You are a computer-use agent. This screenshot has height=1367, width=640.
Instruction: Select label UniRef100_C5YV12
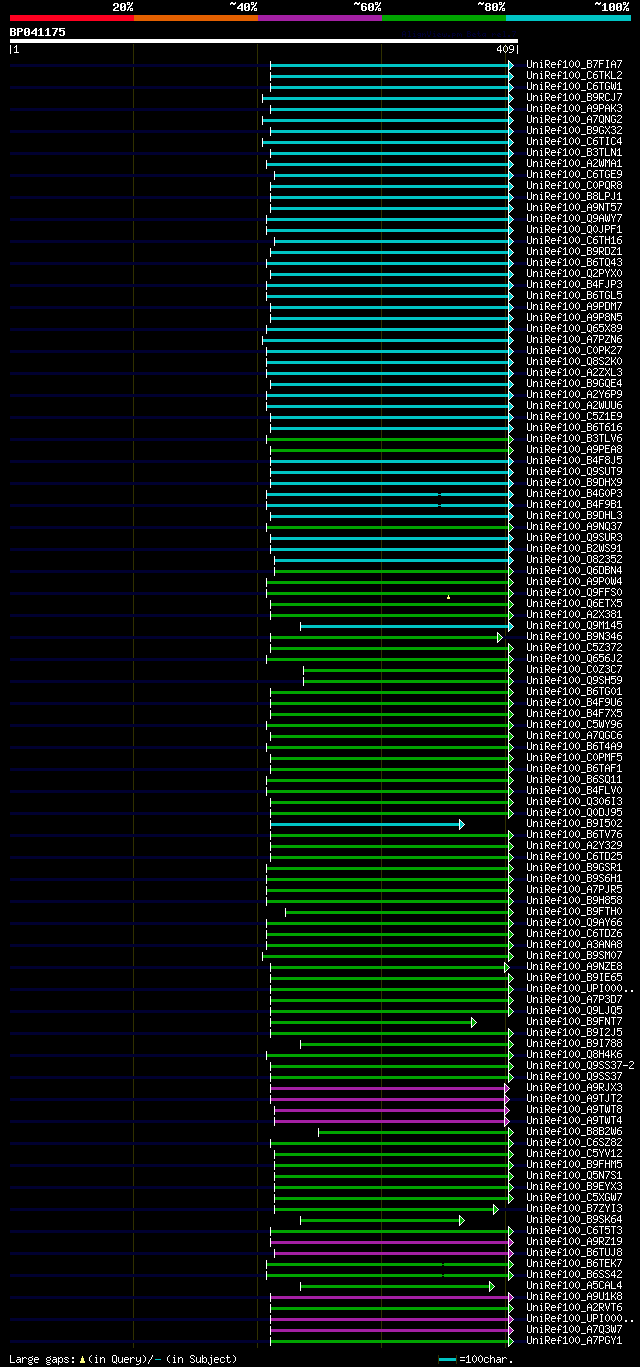pyautogui.click(x=574, y=1153)
